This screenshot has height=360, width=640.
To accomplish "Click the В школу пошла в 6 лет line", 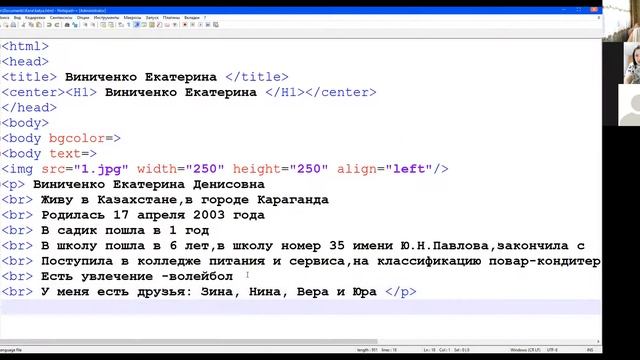I will click(293, 246).
